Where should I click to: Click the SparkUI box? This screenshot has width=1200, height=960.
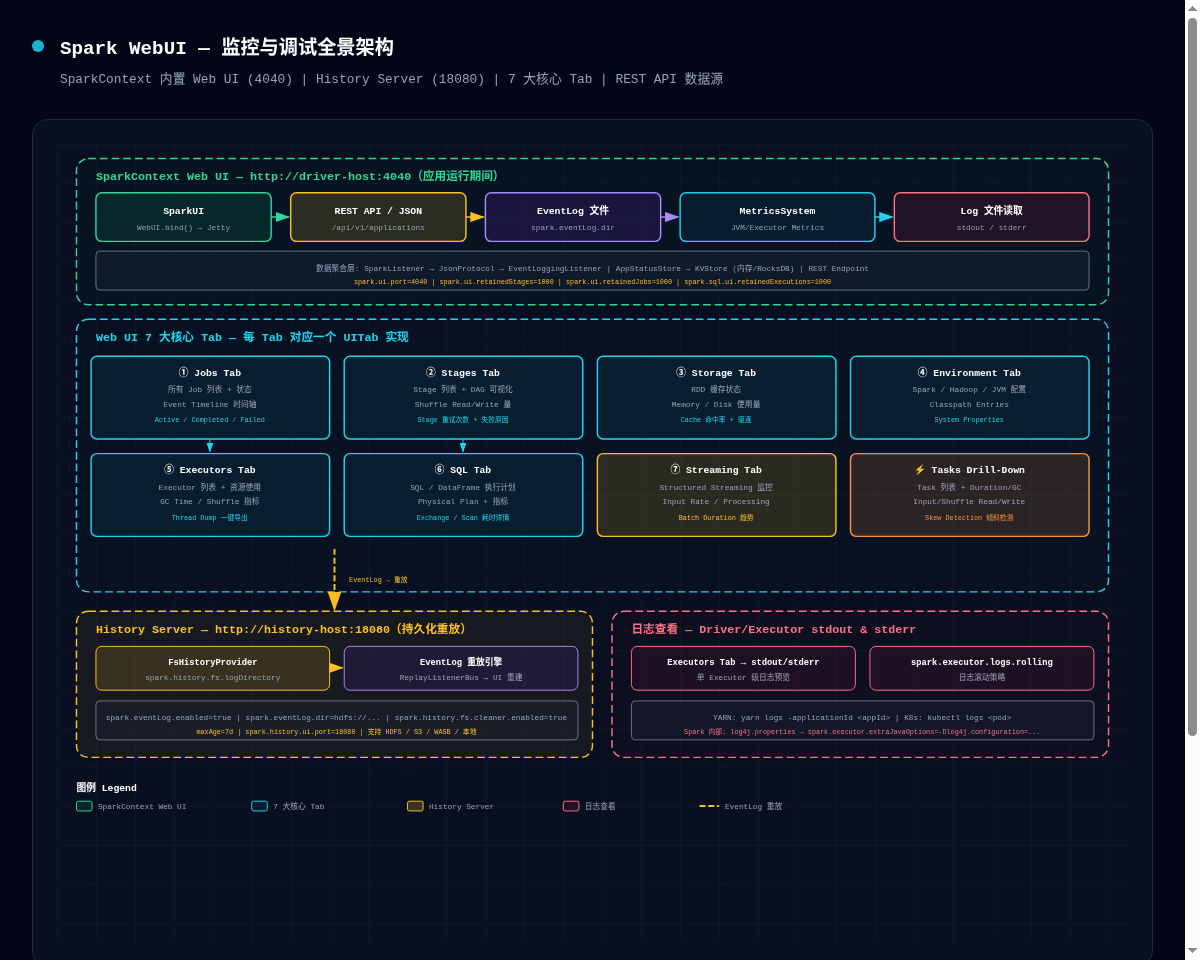[x=183, y=217]
